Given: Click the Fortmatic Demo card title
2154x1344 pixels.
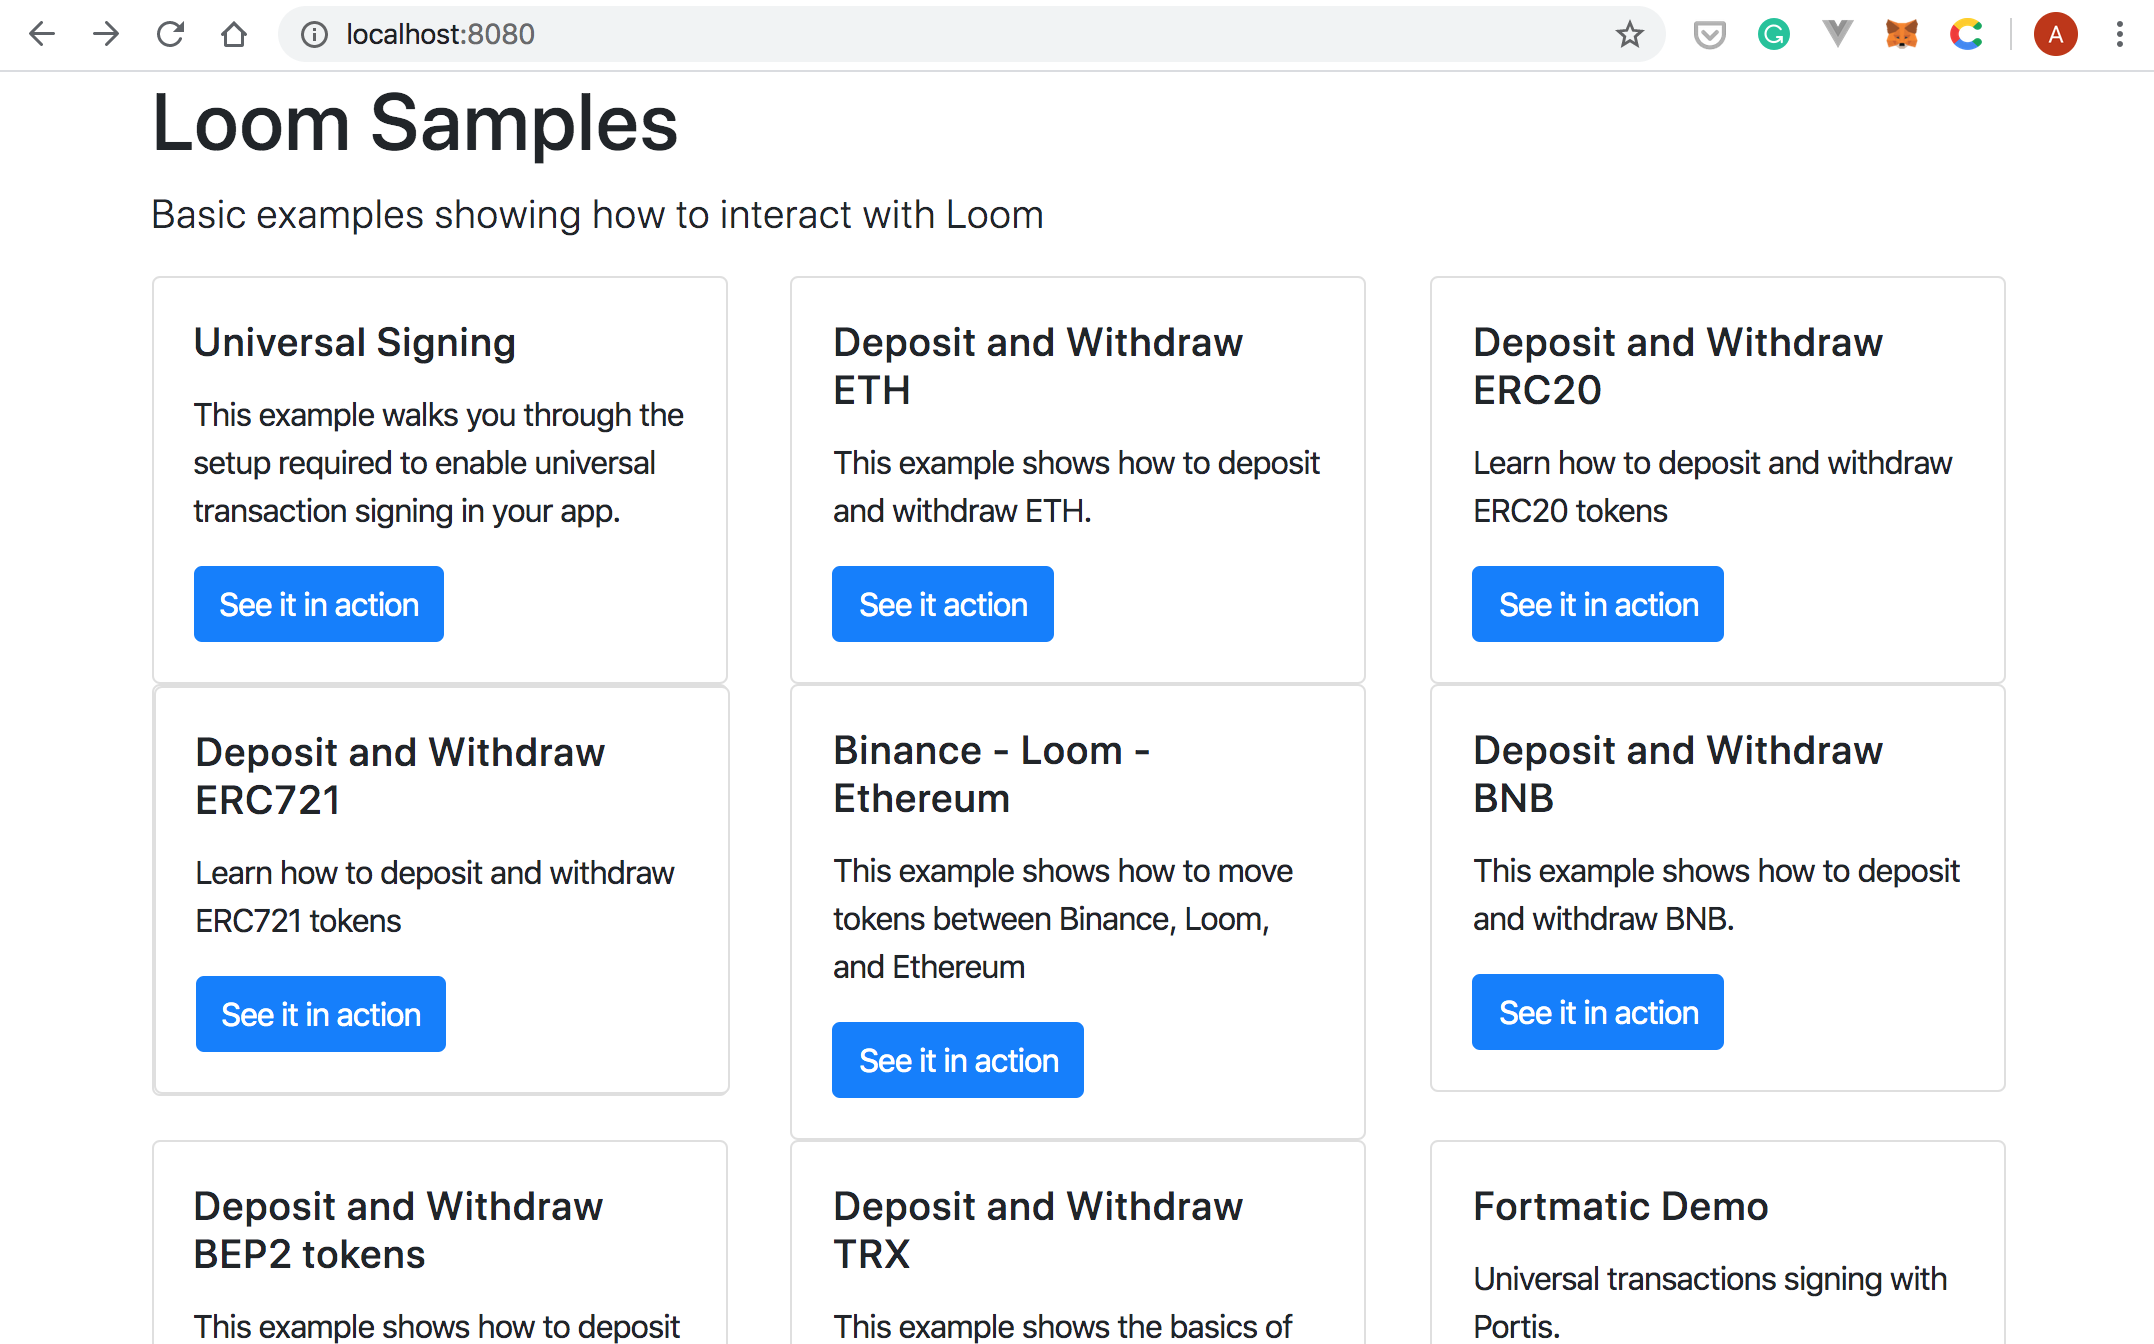Looking at the screenshot, I should [x=1621, y=1206].
